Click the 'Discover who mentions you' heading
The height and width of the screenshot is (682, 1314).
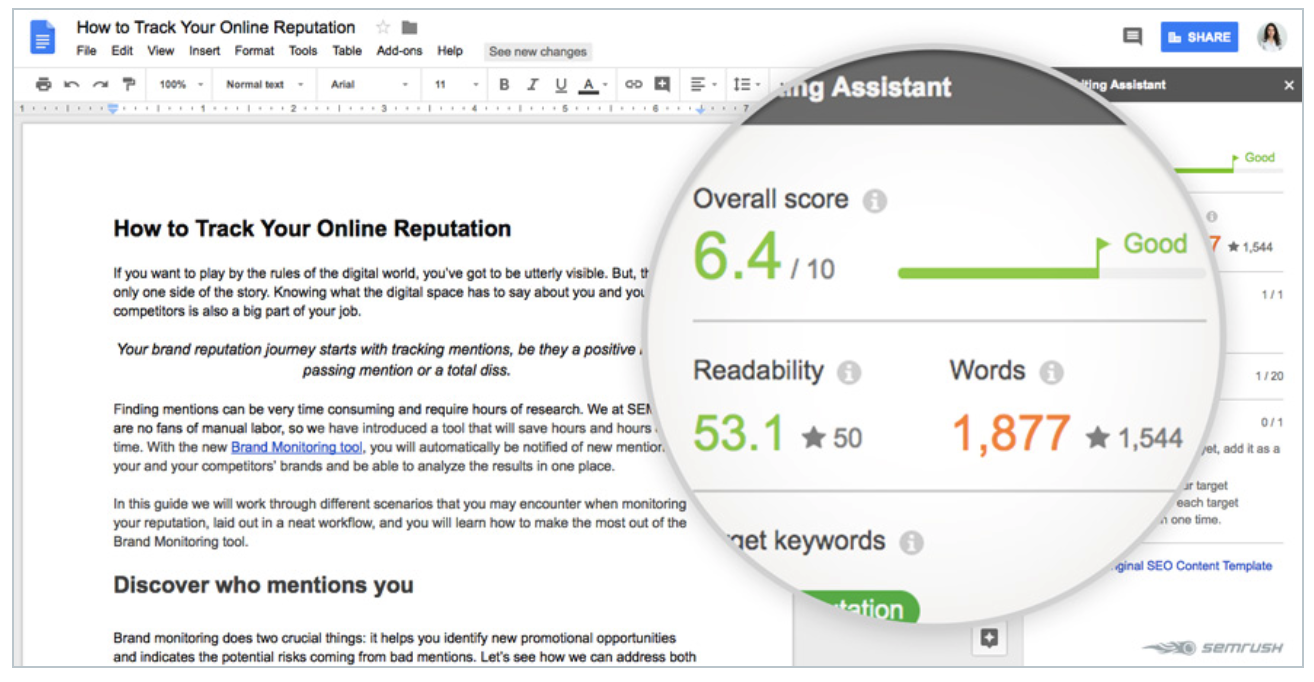pyautogui.click(x=263, y=585)
